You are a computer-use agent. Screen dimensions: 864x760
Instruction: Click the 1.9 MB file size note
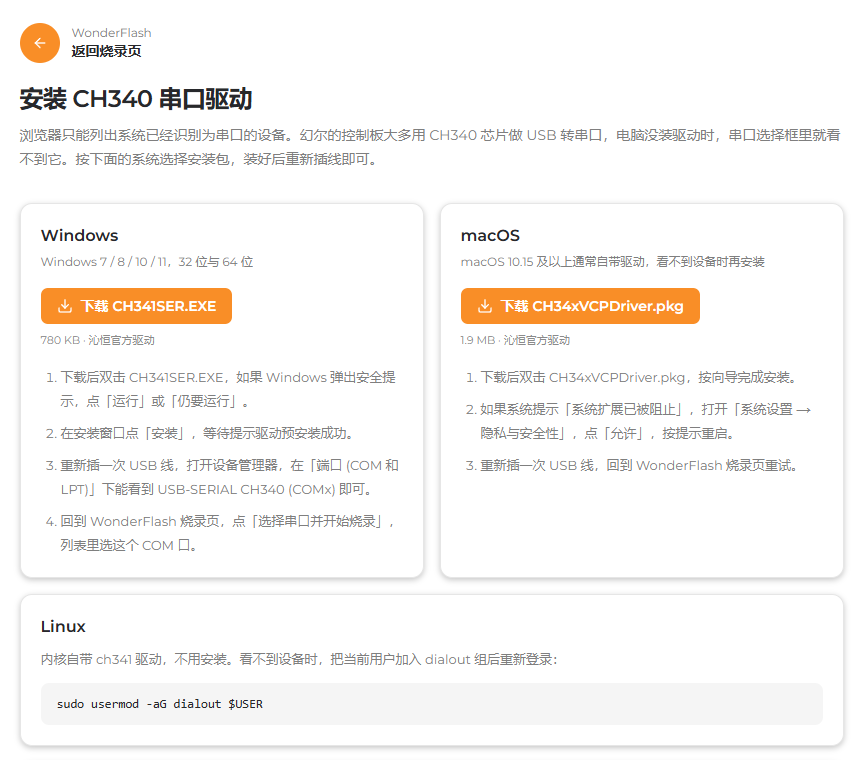[x=515, y=340]
